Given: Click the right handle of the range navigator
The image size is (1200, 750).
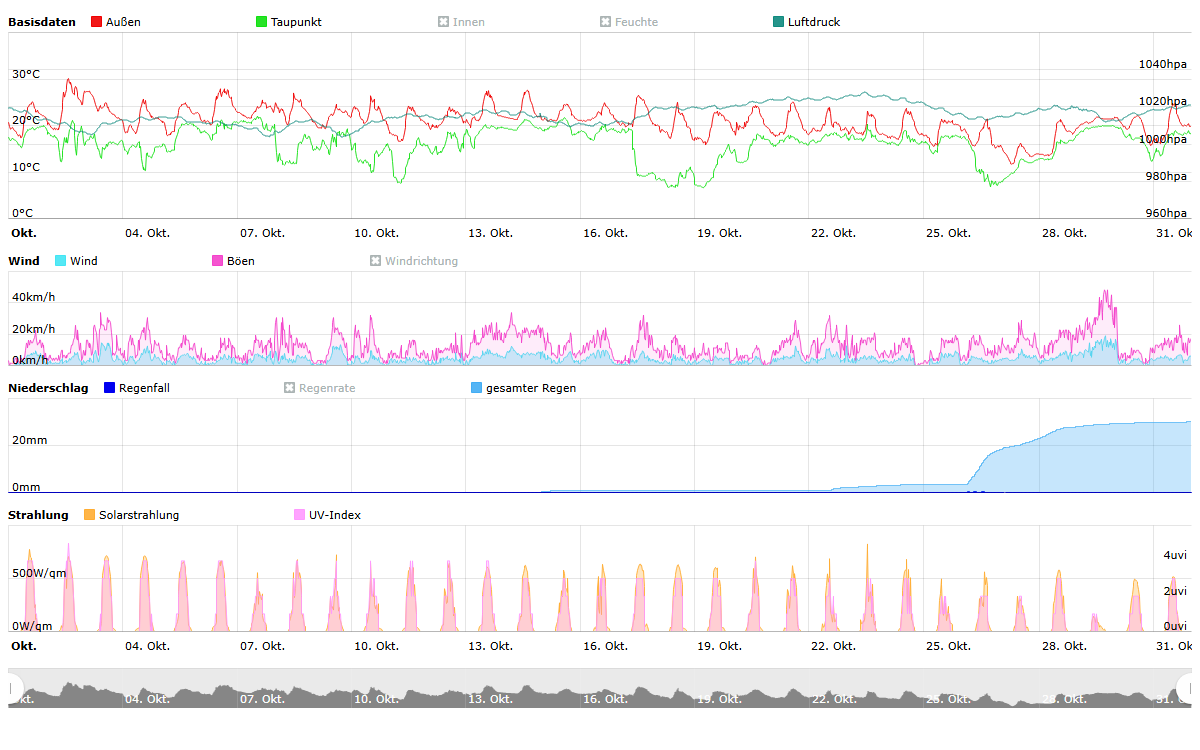Looking at the screenshot, I should [x=1186, y=688].
